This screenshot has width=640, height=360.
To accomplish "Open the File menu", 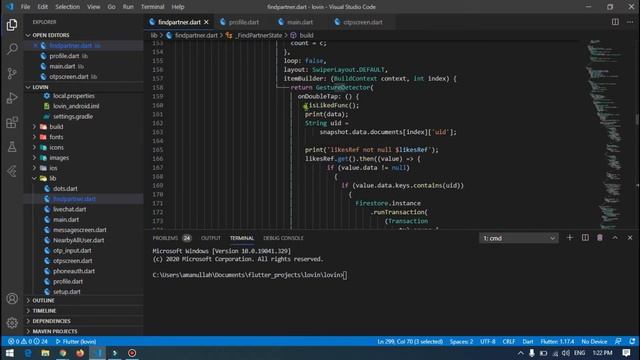I will 25,7.
